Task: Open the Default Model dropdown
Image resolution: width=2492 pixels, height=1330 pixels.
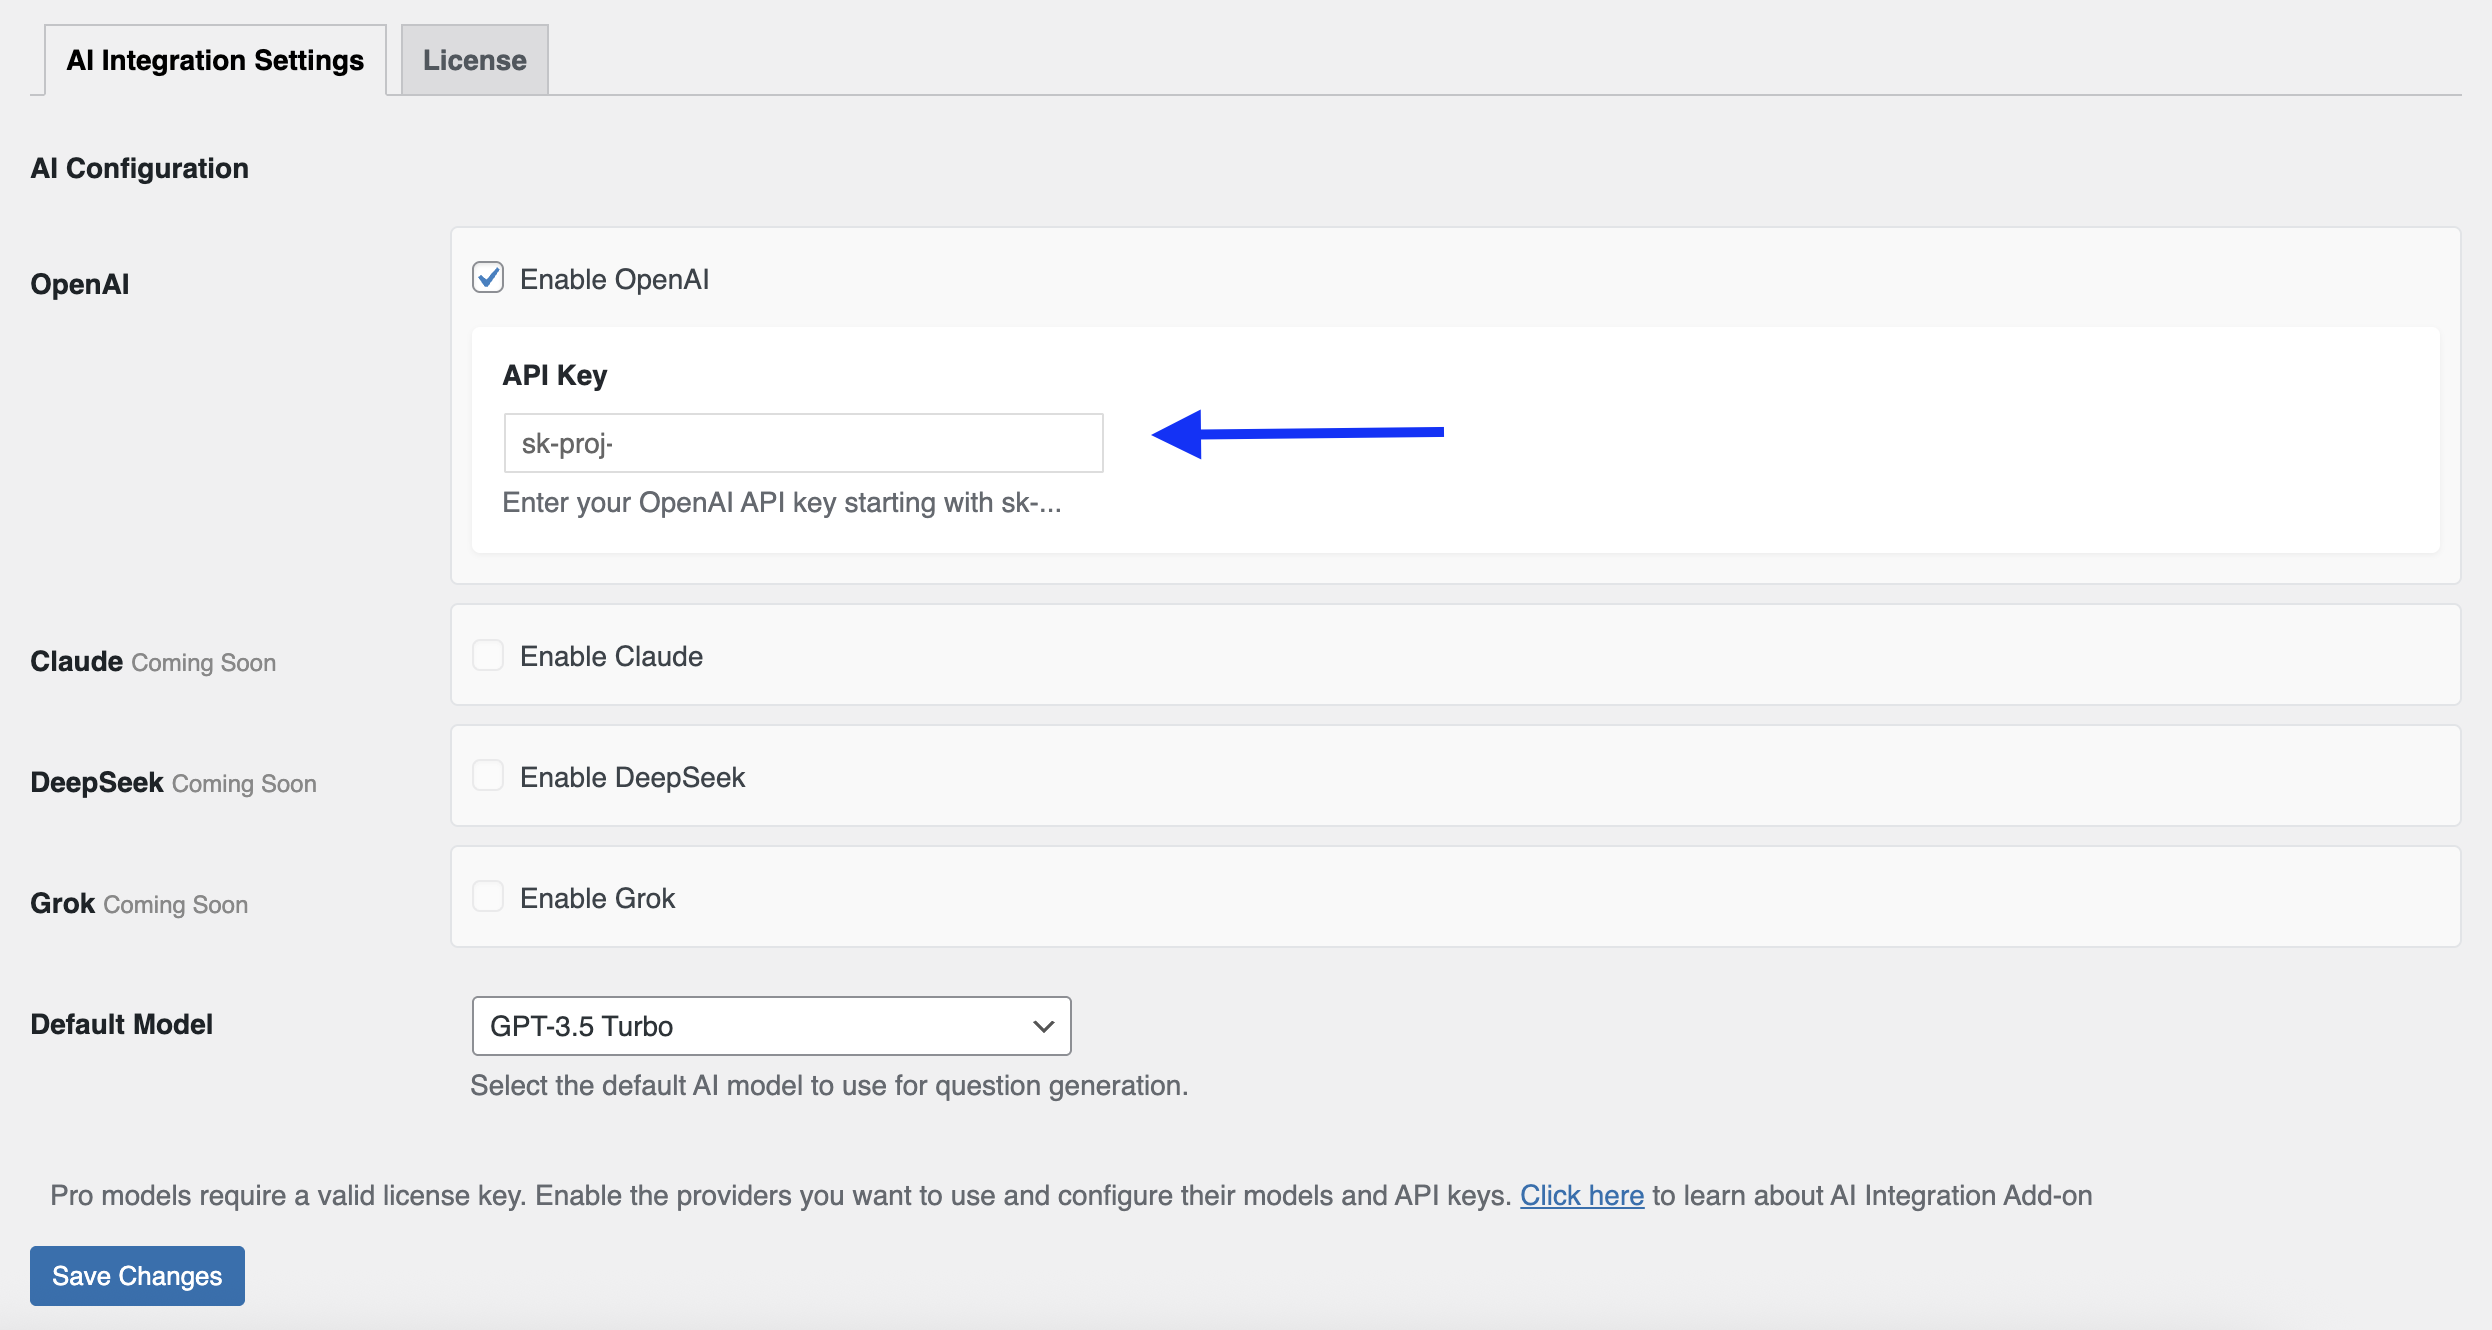Action: (x=771, y=1026)
